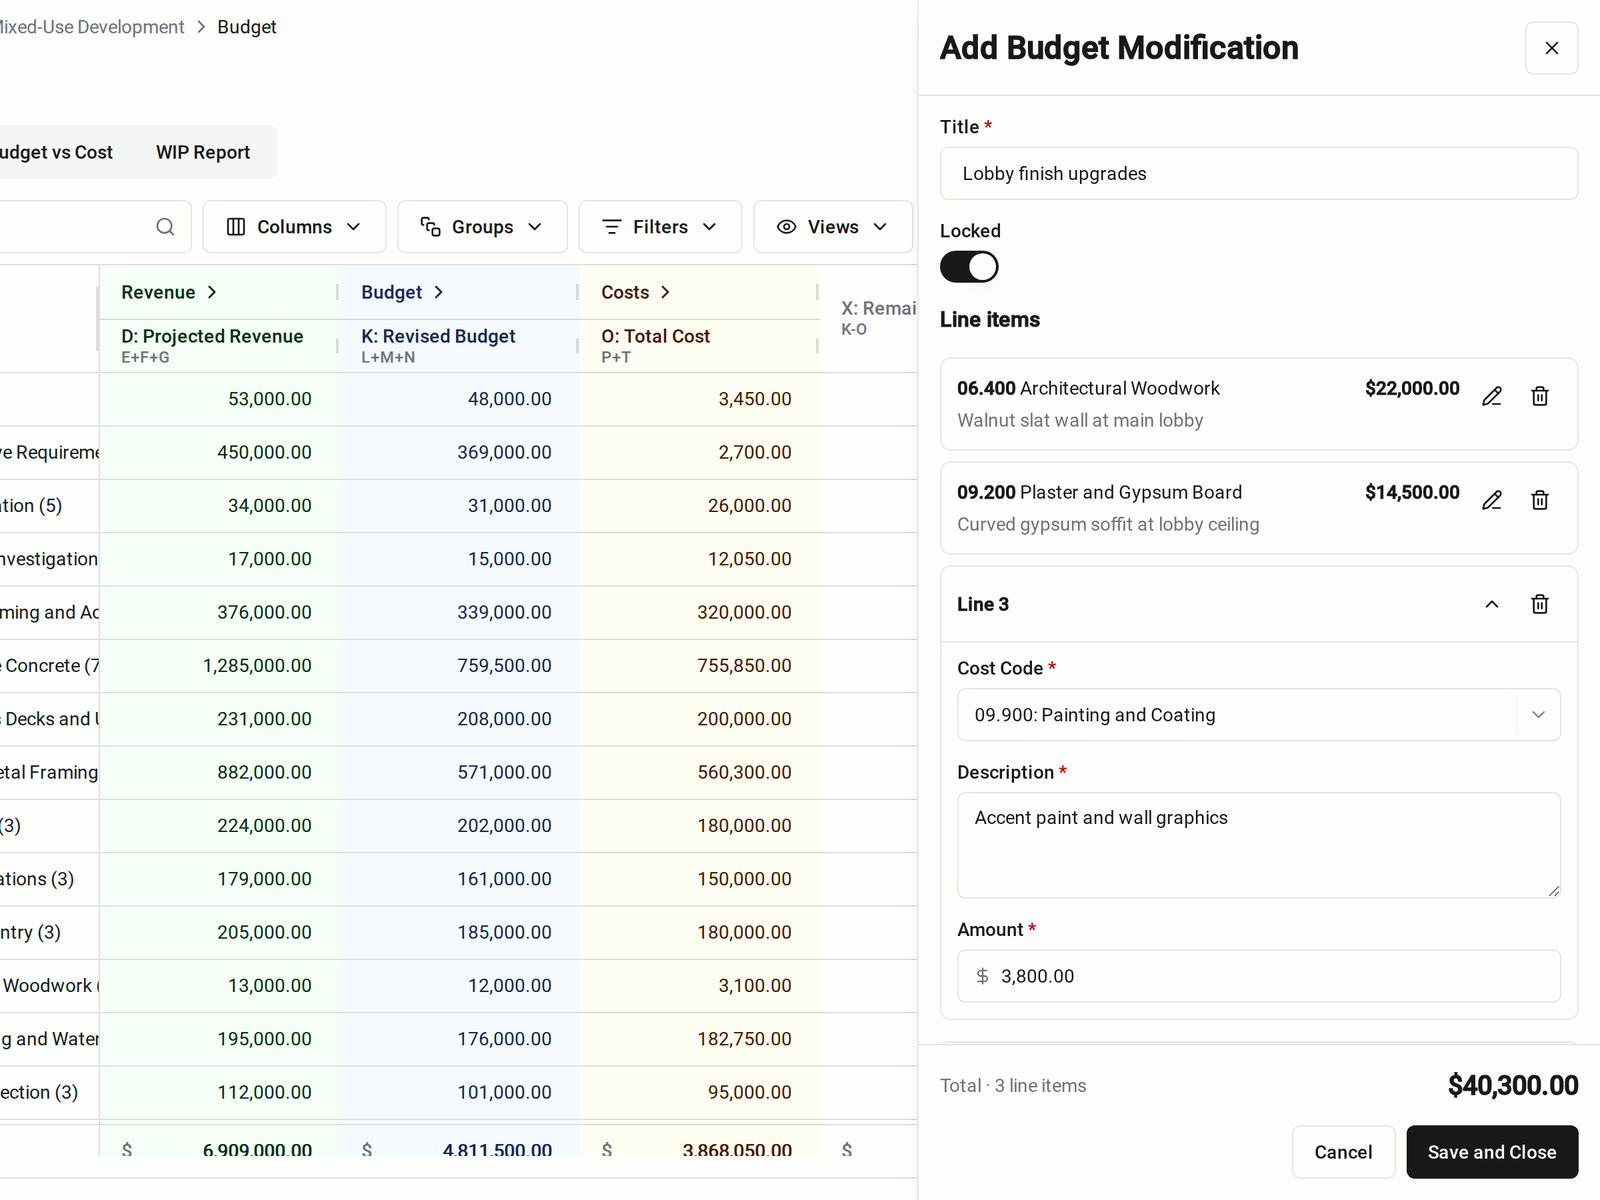
Task: Click the $40,300.00 total amount
Action: (1512, 1085)
